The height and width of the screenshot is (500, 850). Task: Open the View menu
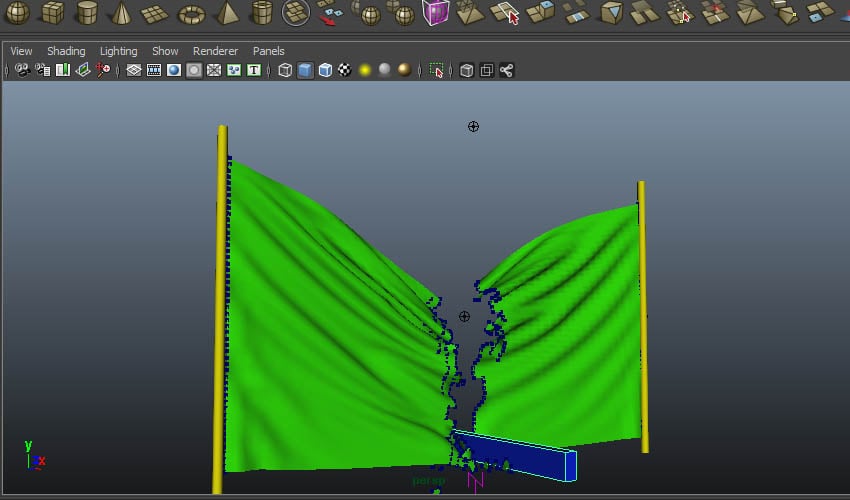(x=21, y=51)
